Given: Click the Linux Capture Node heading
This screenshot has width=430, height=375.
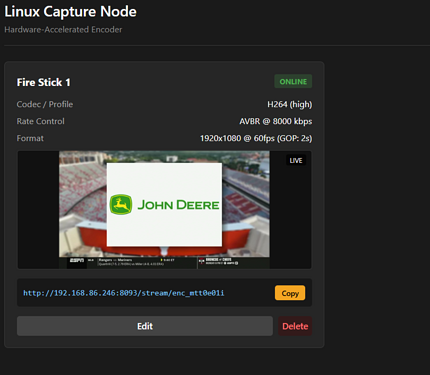Looking at the screenshot, I should click(70, 12).
